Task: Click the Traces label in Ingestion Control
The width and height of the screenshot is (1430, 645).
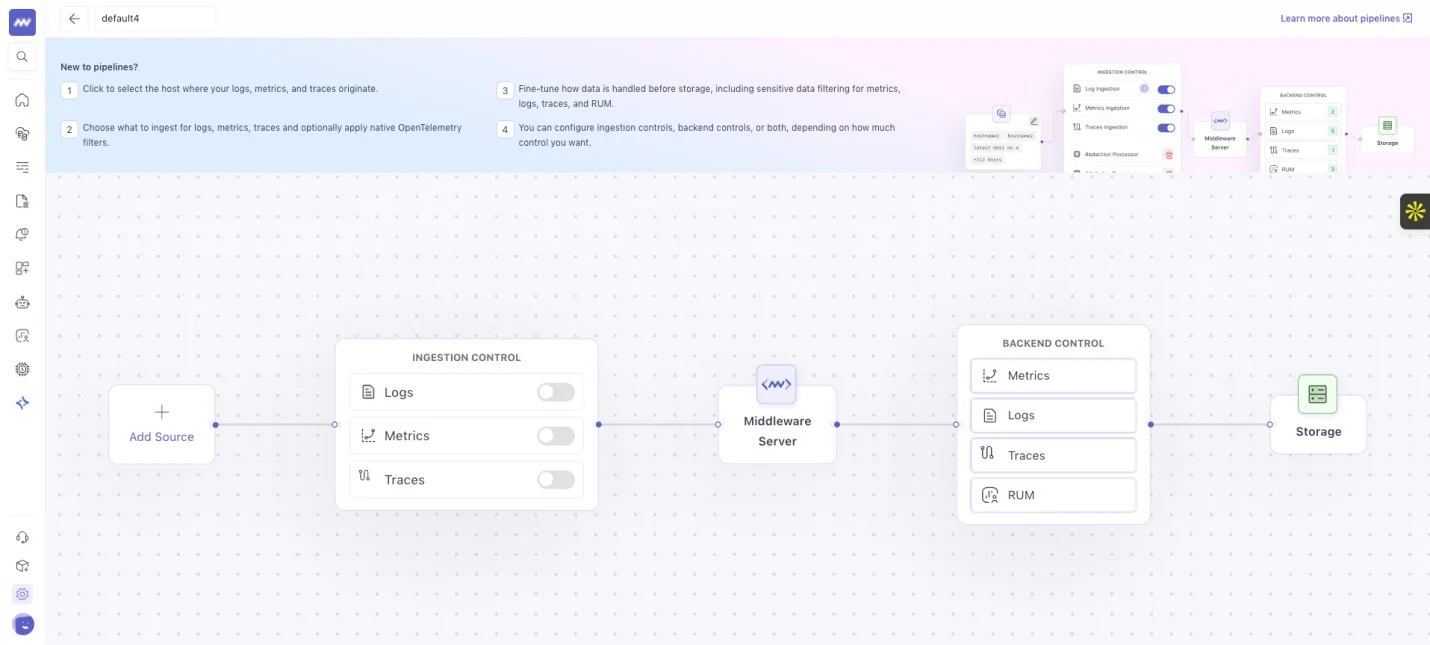Action: click(x=404, y=480)
